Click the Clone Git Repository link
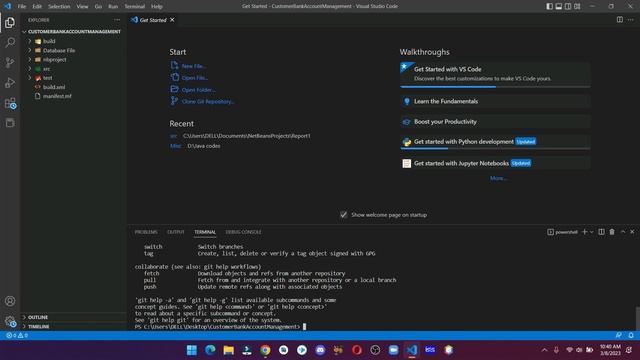This screenshot has width=640, height=360. pos(208,101)
